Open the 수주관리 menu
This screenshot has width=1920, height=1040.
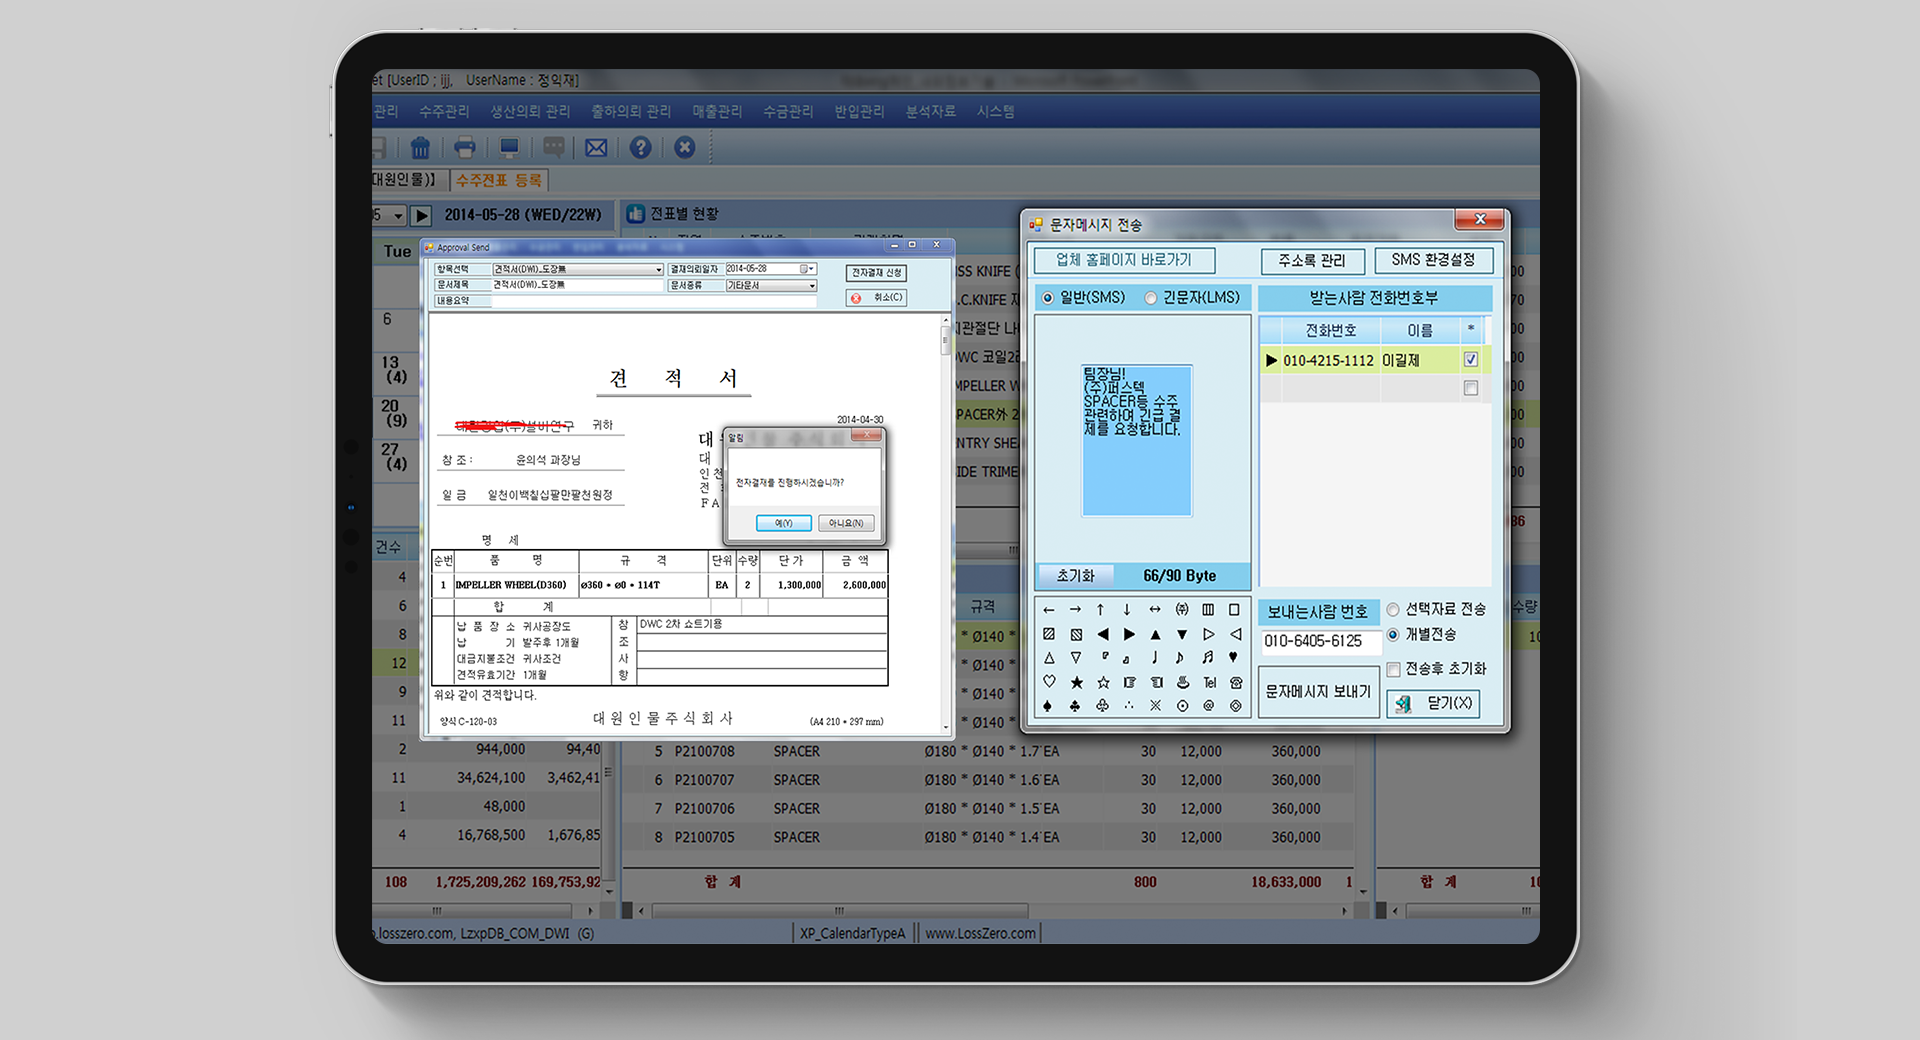(444, 112)
